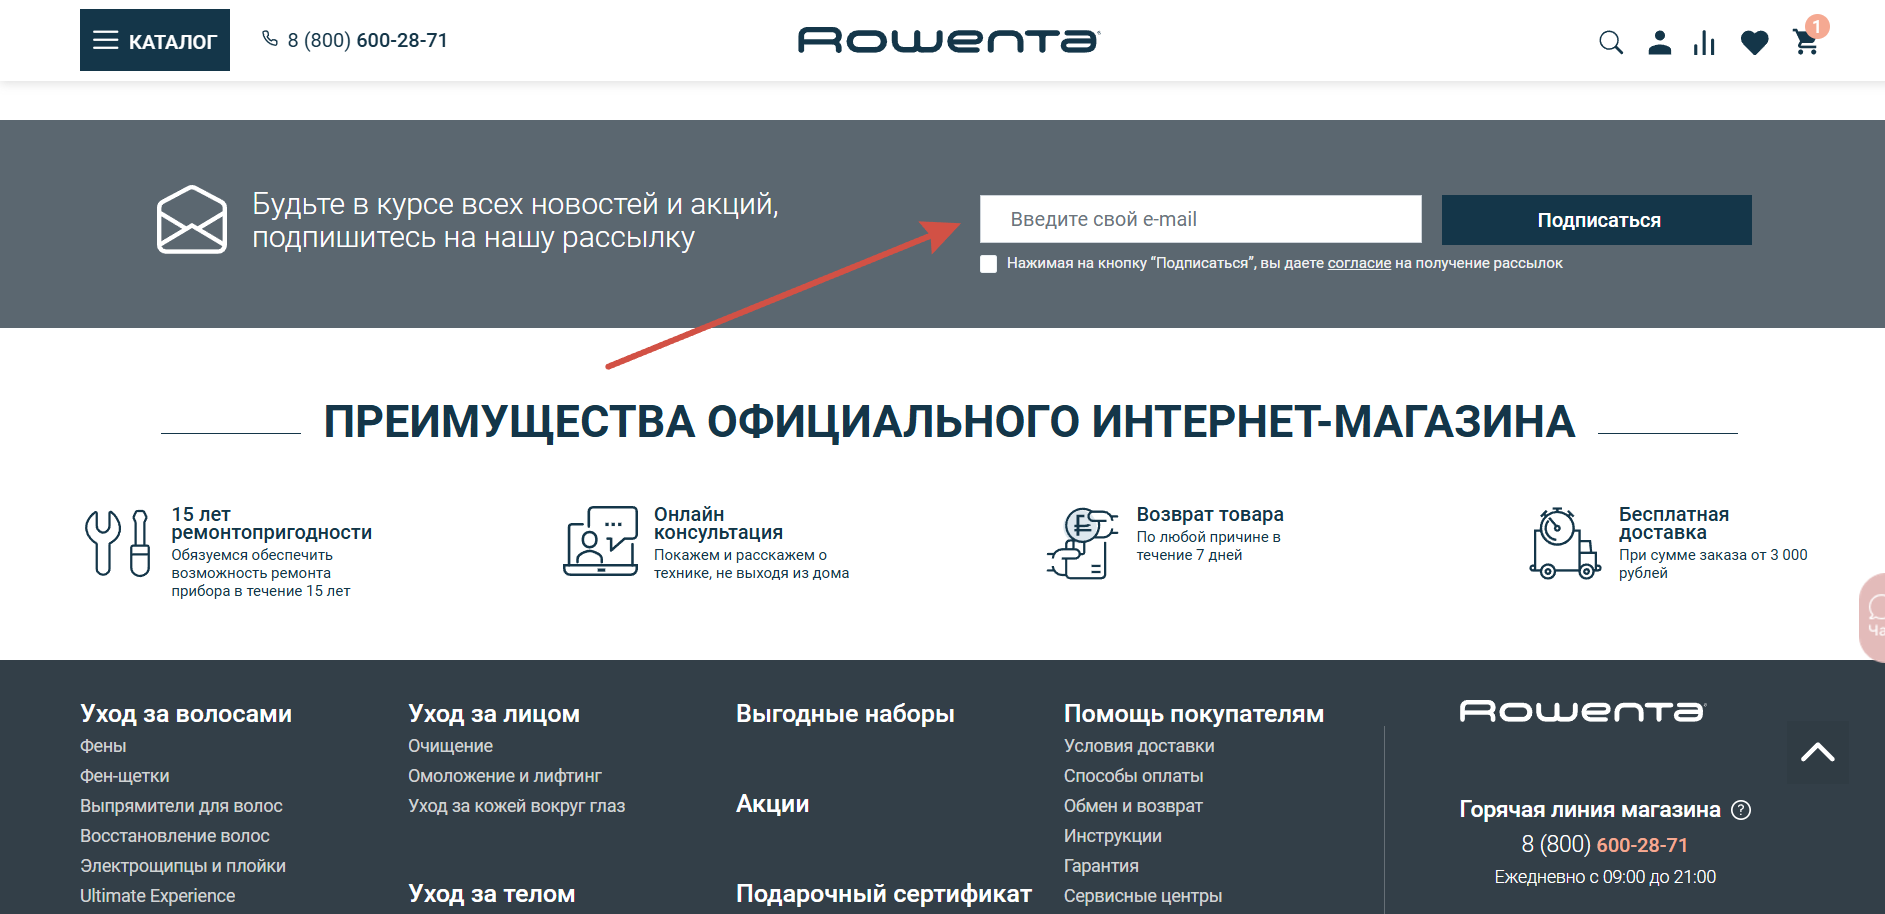The height and width of the screenshot is (914, 1885).
Task: Open the Фены footer link
Action: click(103, 746)
